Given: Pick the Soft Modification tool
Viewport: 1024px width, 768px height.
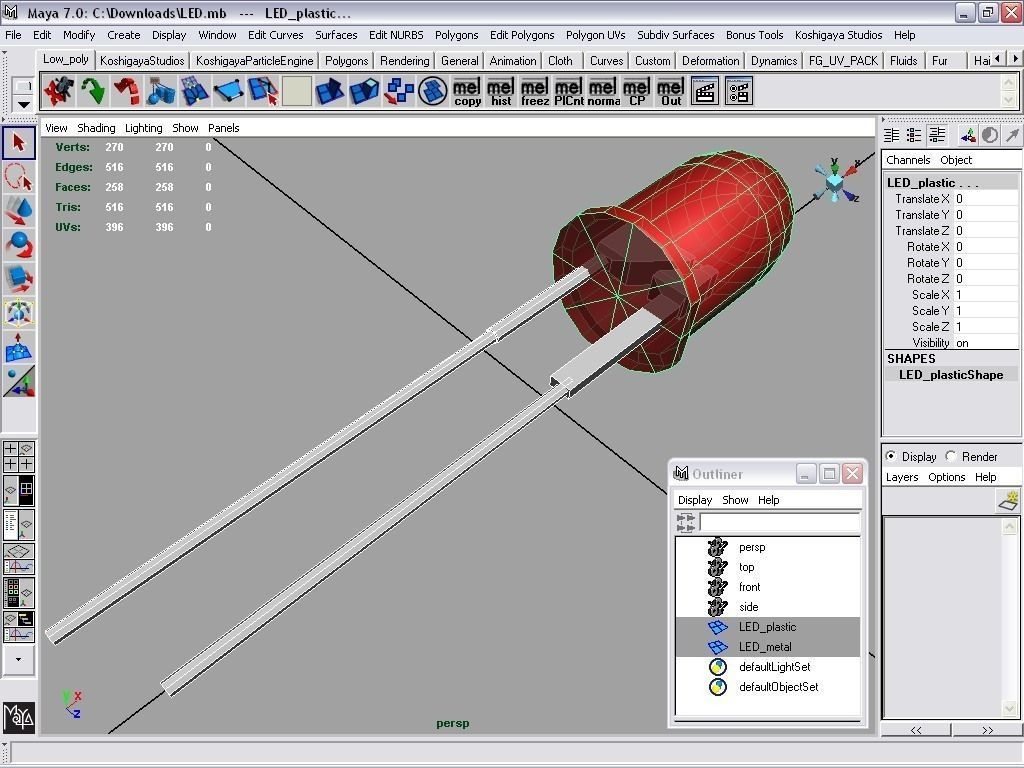Looking at the screenshot, I should pos(18,347).
